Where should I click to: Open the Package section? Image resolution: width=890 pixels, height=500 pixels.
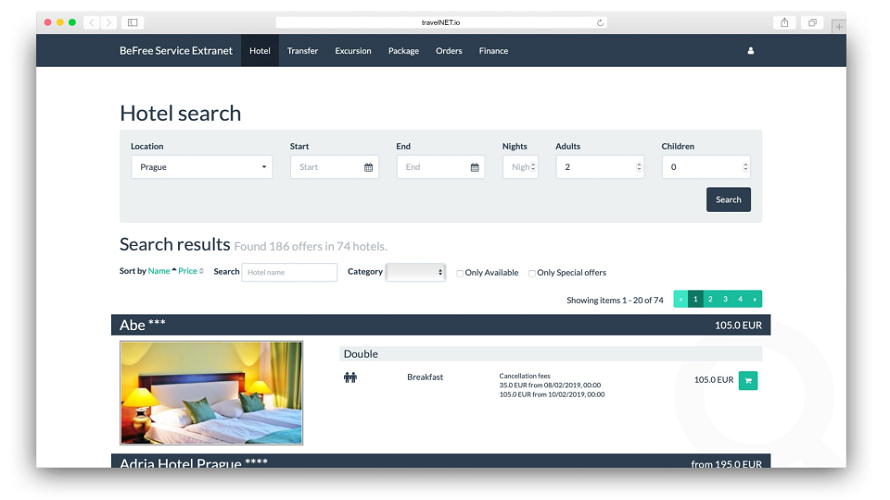[x=404, y=51]
